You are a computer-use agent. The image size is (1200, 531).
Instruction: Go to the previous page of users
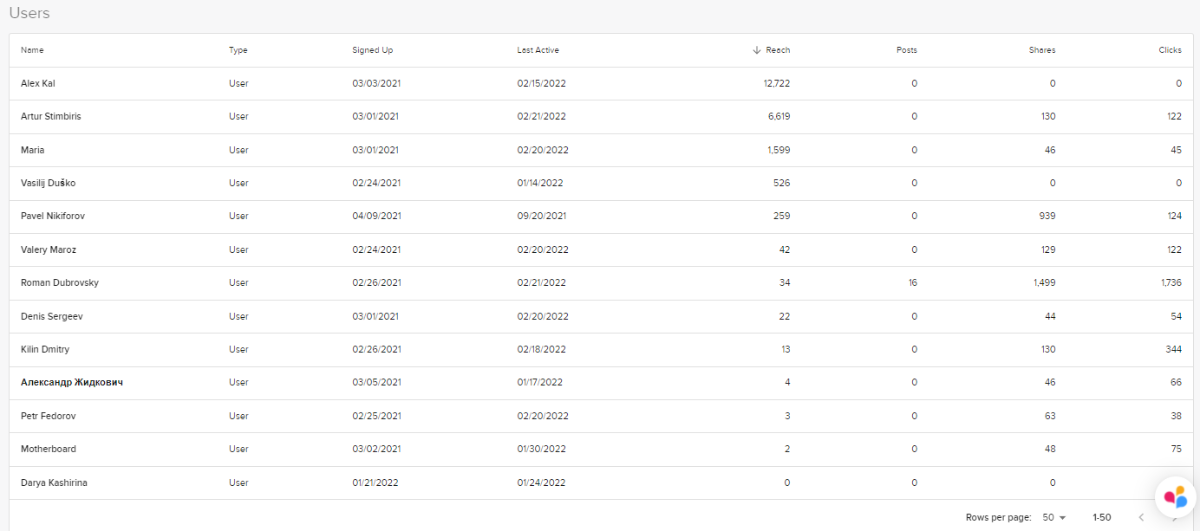[1142, 517]
